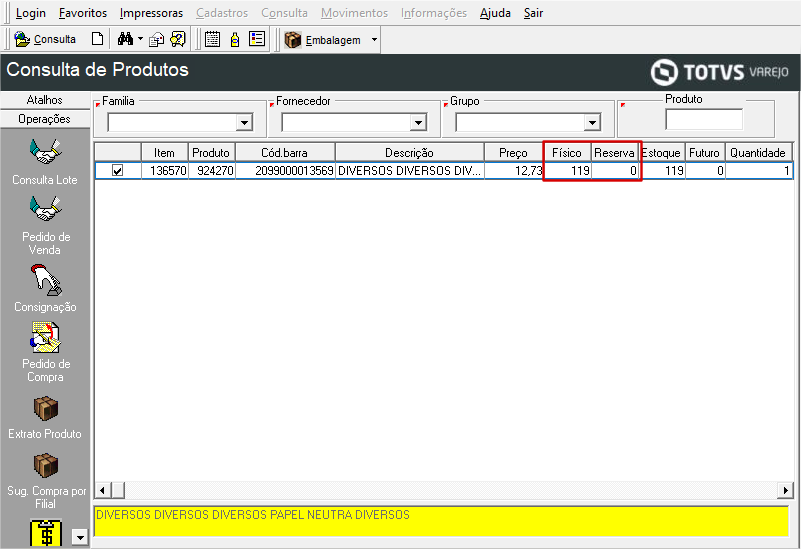
Task: Click inside the Familia filter field
Action: click(172, 122)
